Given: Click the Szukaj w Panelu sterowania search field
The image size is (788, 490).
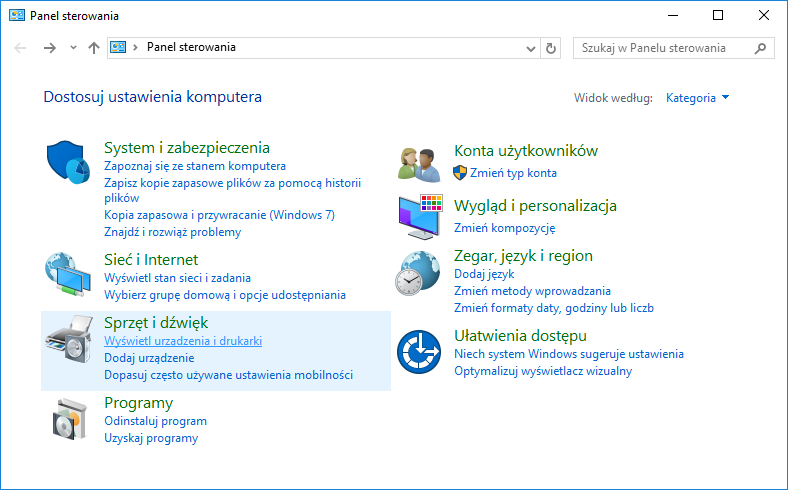Looking at the screenshot, I should (x=664, y=47).
